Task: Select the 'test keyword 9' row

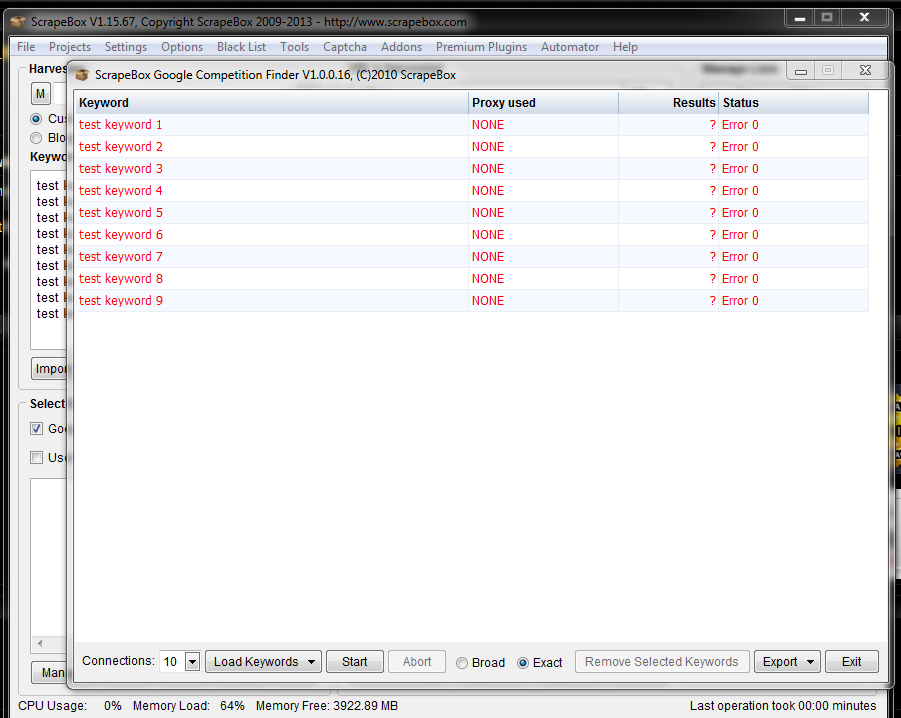Action: click(x=472, y=300)
